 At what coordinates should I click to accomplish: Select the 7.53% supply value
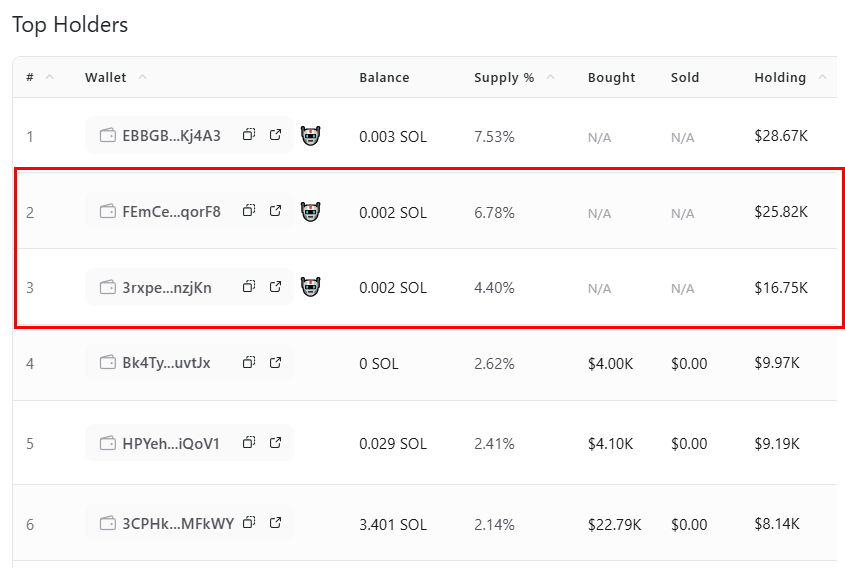pyautogui.click(x=494, y=136)
